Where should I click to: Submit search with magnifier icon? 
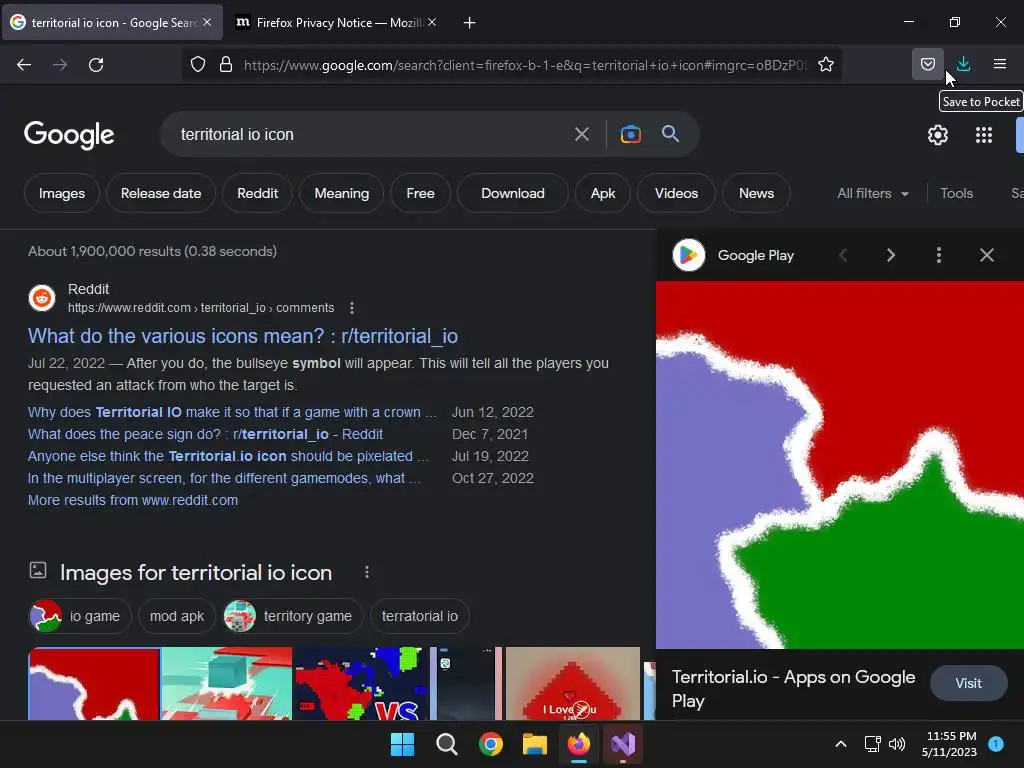coord(670,134)
